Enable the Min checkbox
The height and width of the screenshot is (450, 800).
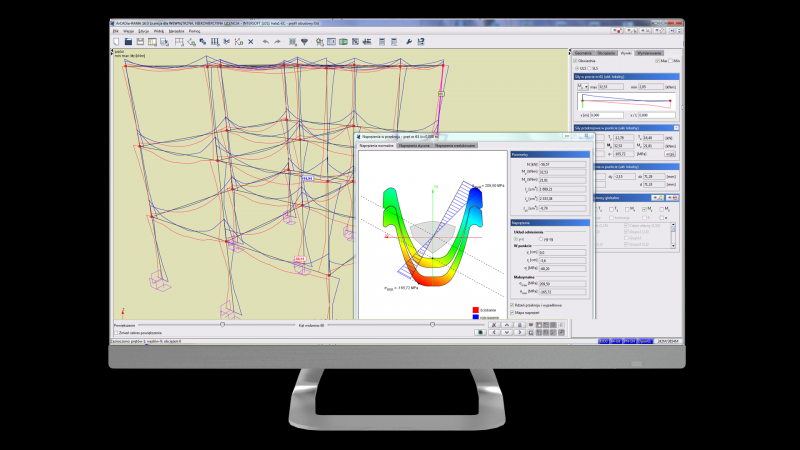(671, 61)
